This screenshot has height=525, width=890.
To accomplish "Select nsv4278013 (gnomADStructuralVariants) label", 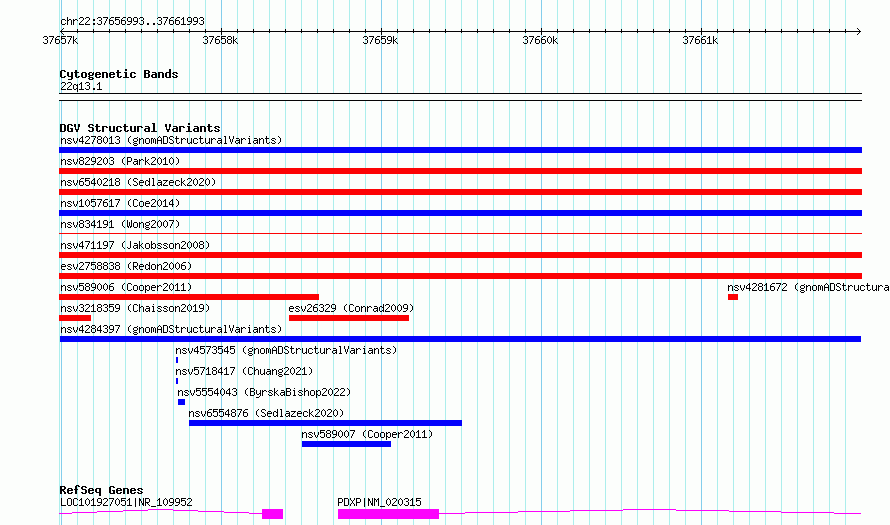I will point(171,140).
